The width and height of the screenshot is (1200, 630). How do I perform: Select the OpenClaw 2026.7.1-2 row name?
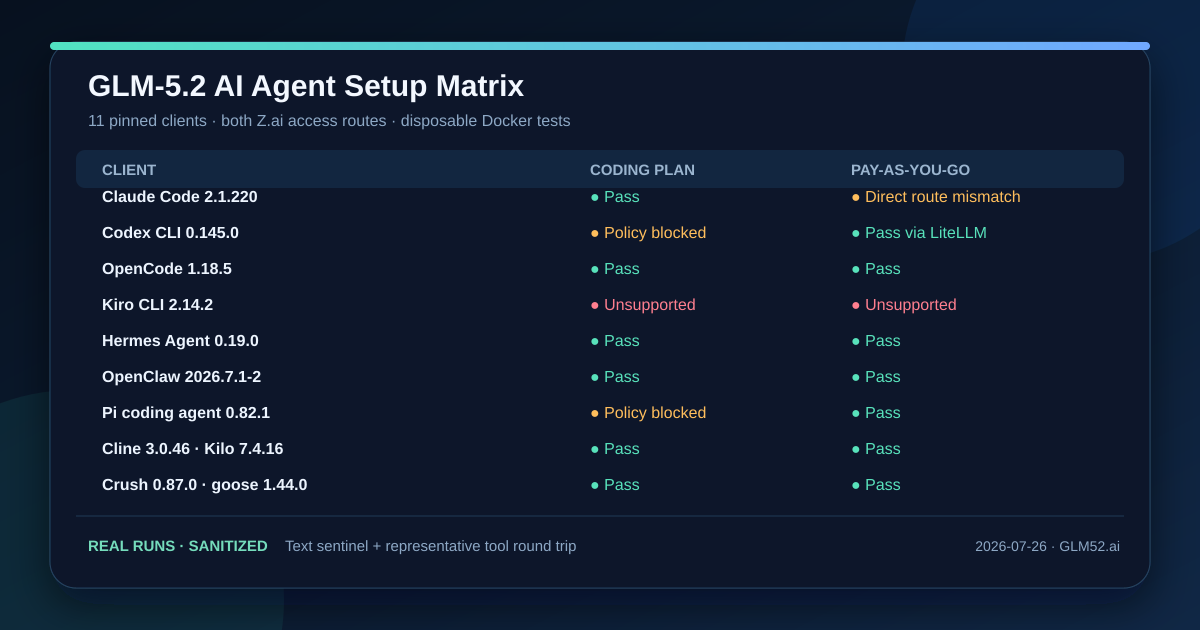coord(181,377)
